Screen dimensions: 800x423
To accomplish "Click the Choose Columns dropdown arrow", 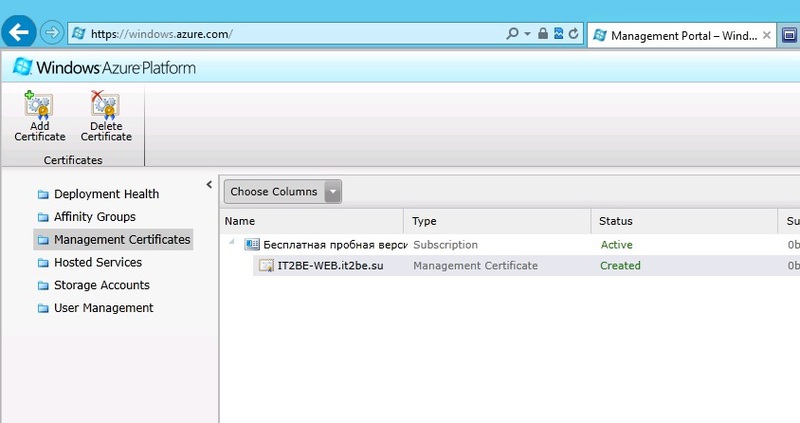I will (x=333, y=192).
